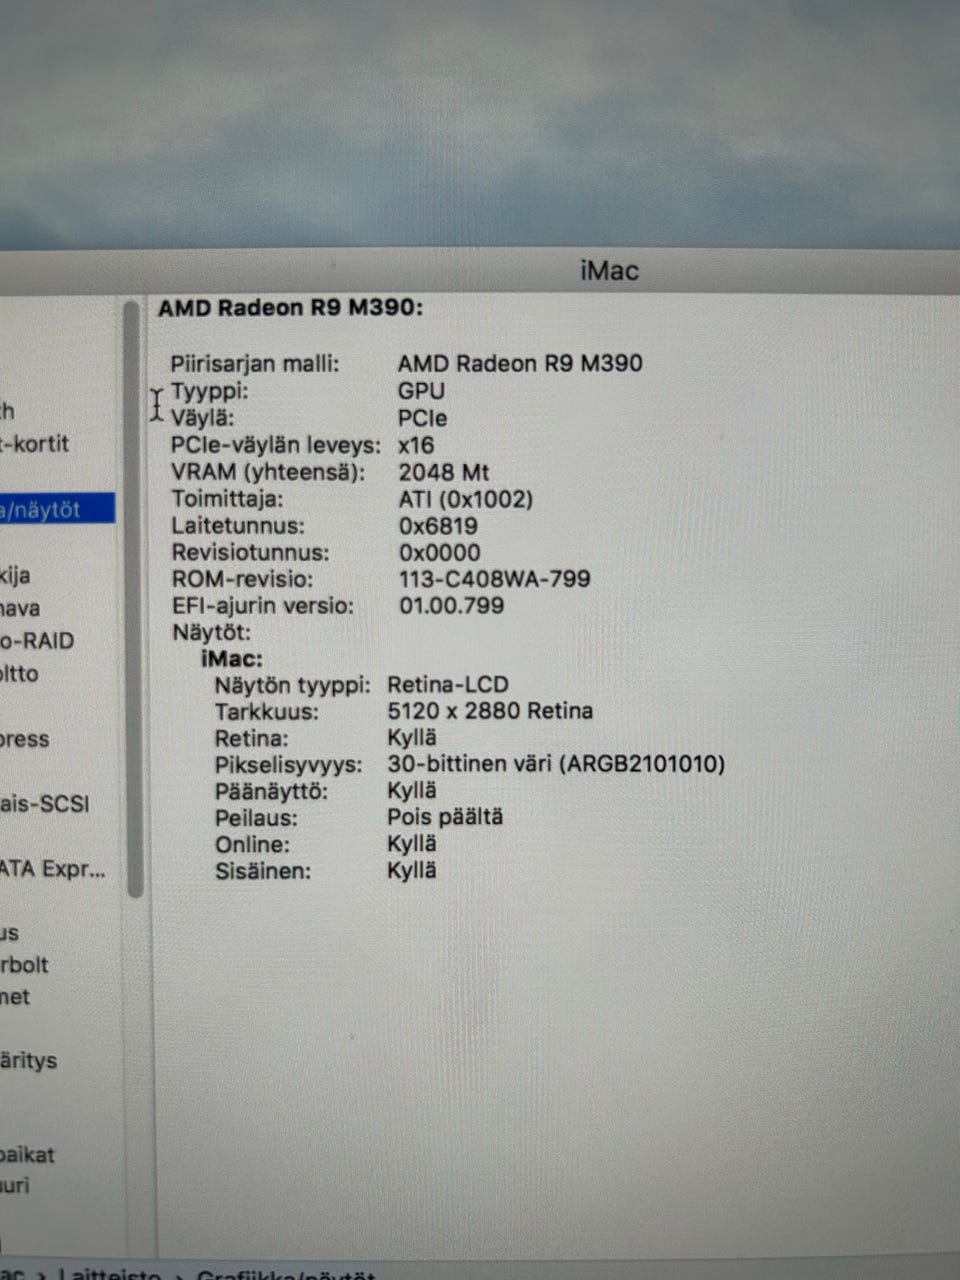Click the 'Näytön tyyppi:' label

(x=293, y=686)
